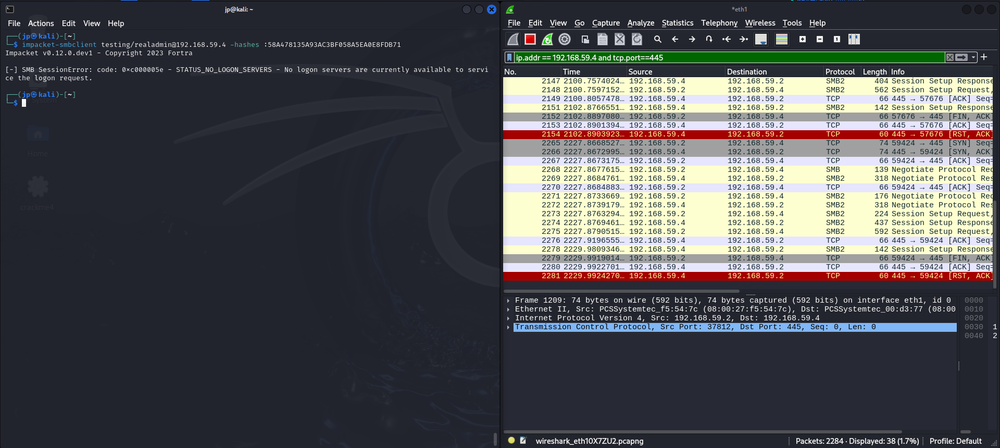The height and width of the screenshot is (448, 1000).
Task: Toggle auto-scroll during live capture
Action: point(761,39)
